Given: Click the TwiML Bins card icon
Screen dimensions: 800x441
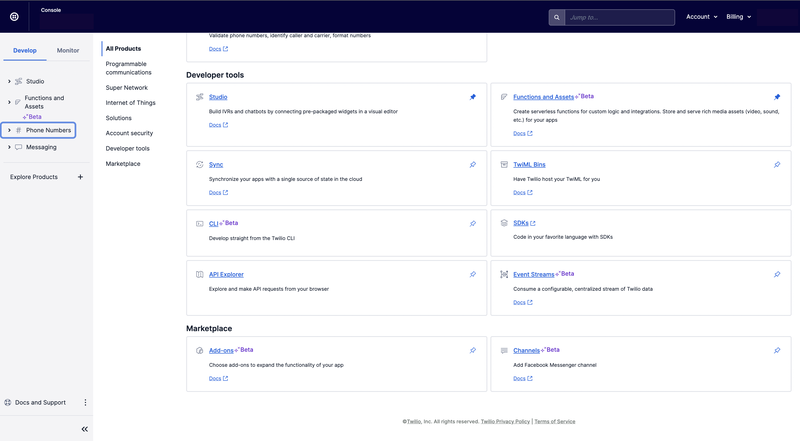Looking at the screenshot, I should pos(504,164).
